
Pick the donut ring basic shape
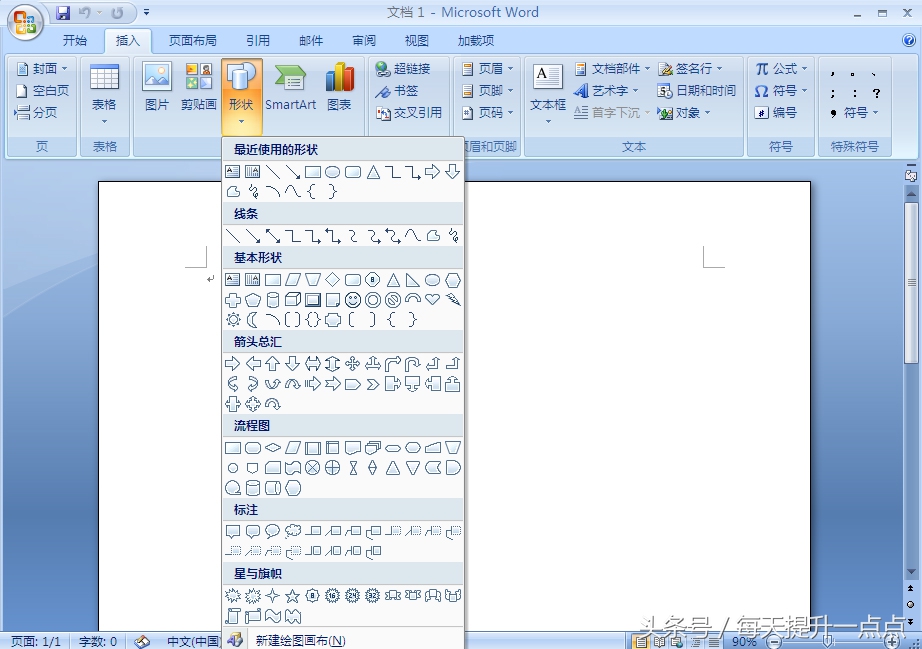[373, 300]
